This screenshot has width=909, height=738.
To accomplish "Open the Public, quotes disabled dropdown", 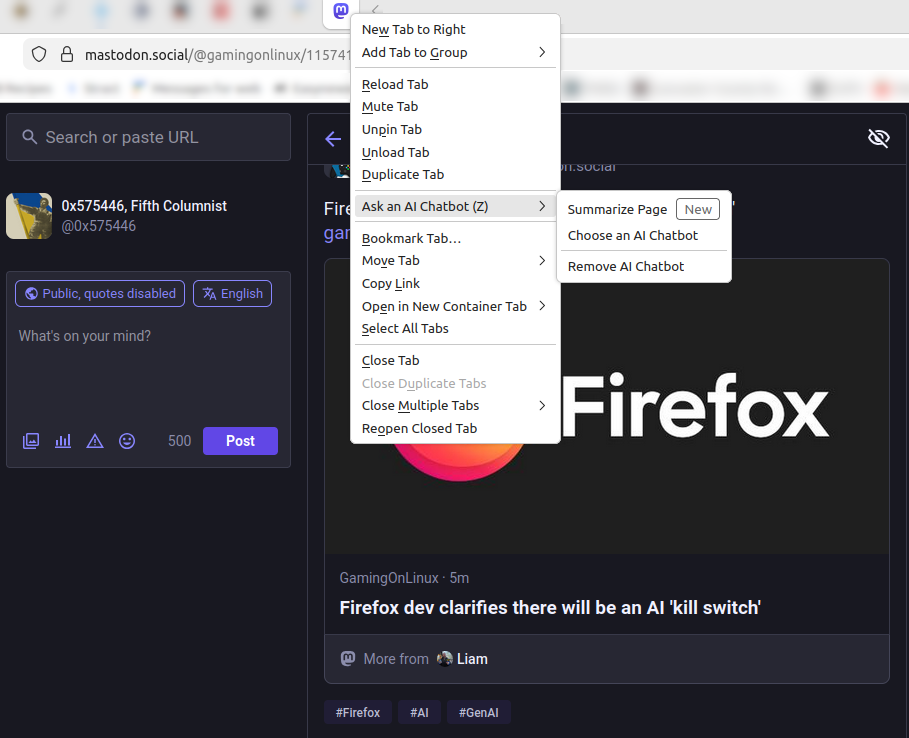I will [100, 293].
